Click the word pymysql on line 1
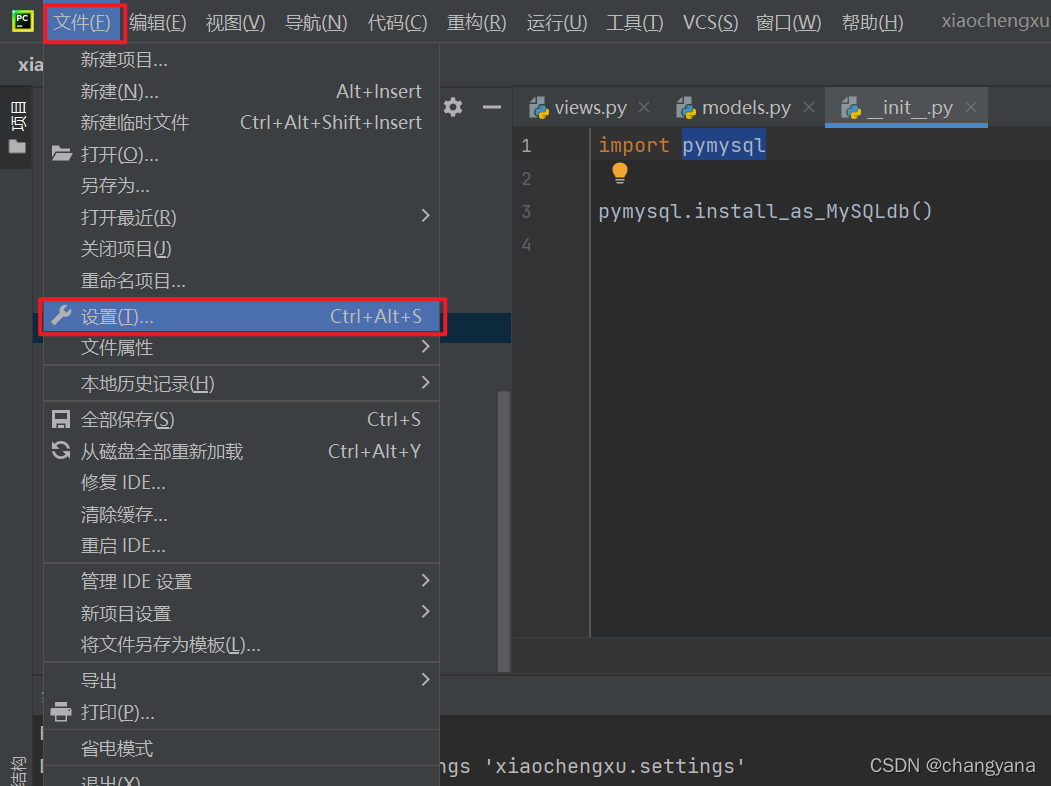Image resolution: width=1051 pixels, height=786 pixels. coord(724,145)
